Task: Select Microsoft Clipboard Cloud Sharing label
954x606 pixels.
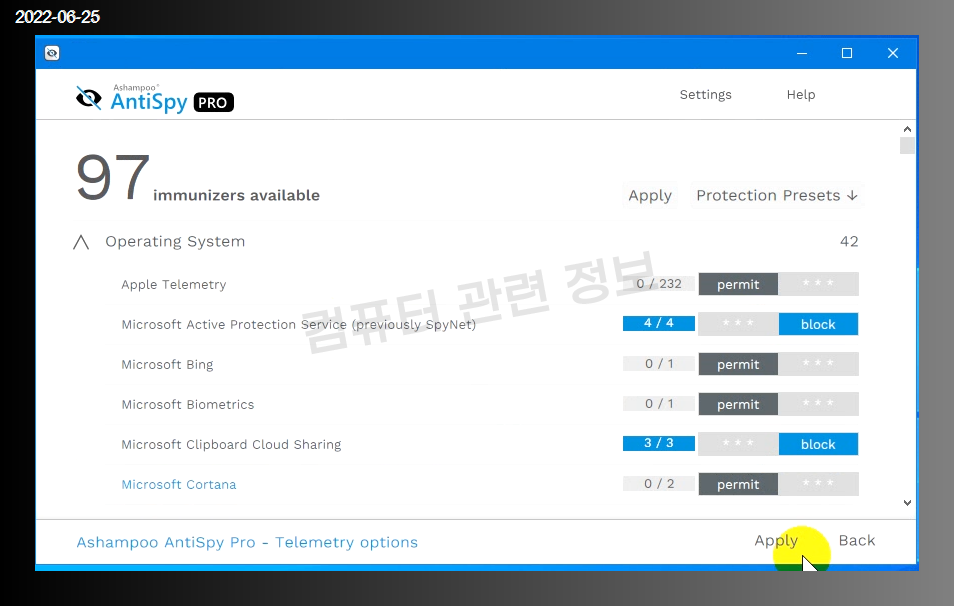Action: coord(231,444)
